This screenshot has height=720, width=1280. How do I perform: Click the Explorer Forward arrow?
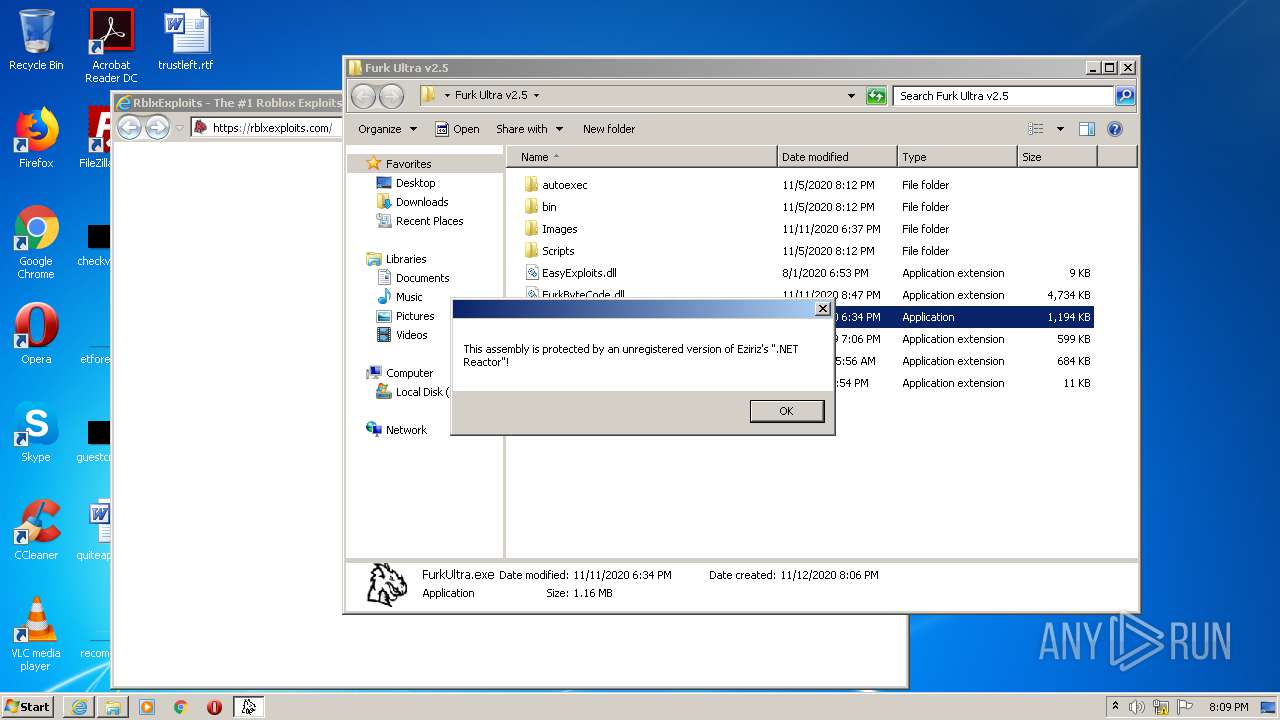391,96
